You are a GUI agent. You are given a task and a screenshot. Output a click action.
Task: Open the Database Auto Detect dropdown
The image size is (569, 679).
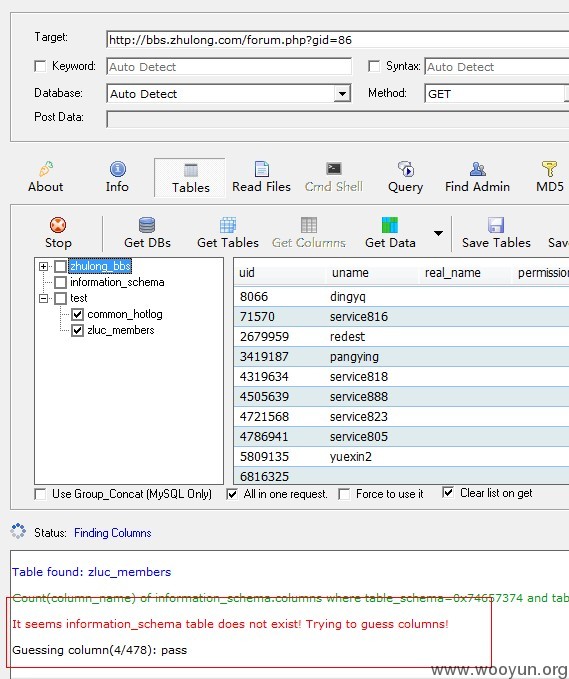click(342, 94)
